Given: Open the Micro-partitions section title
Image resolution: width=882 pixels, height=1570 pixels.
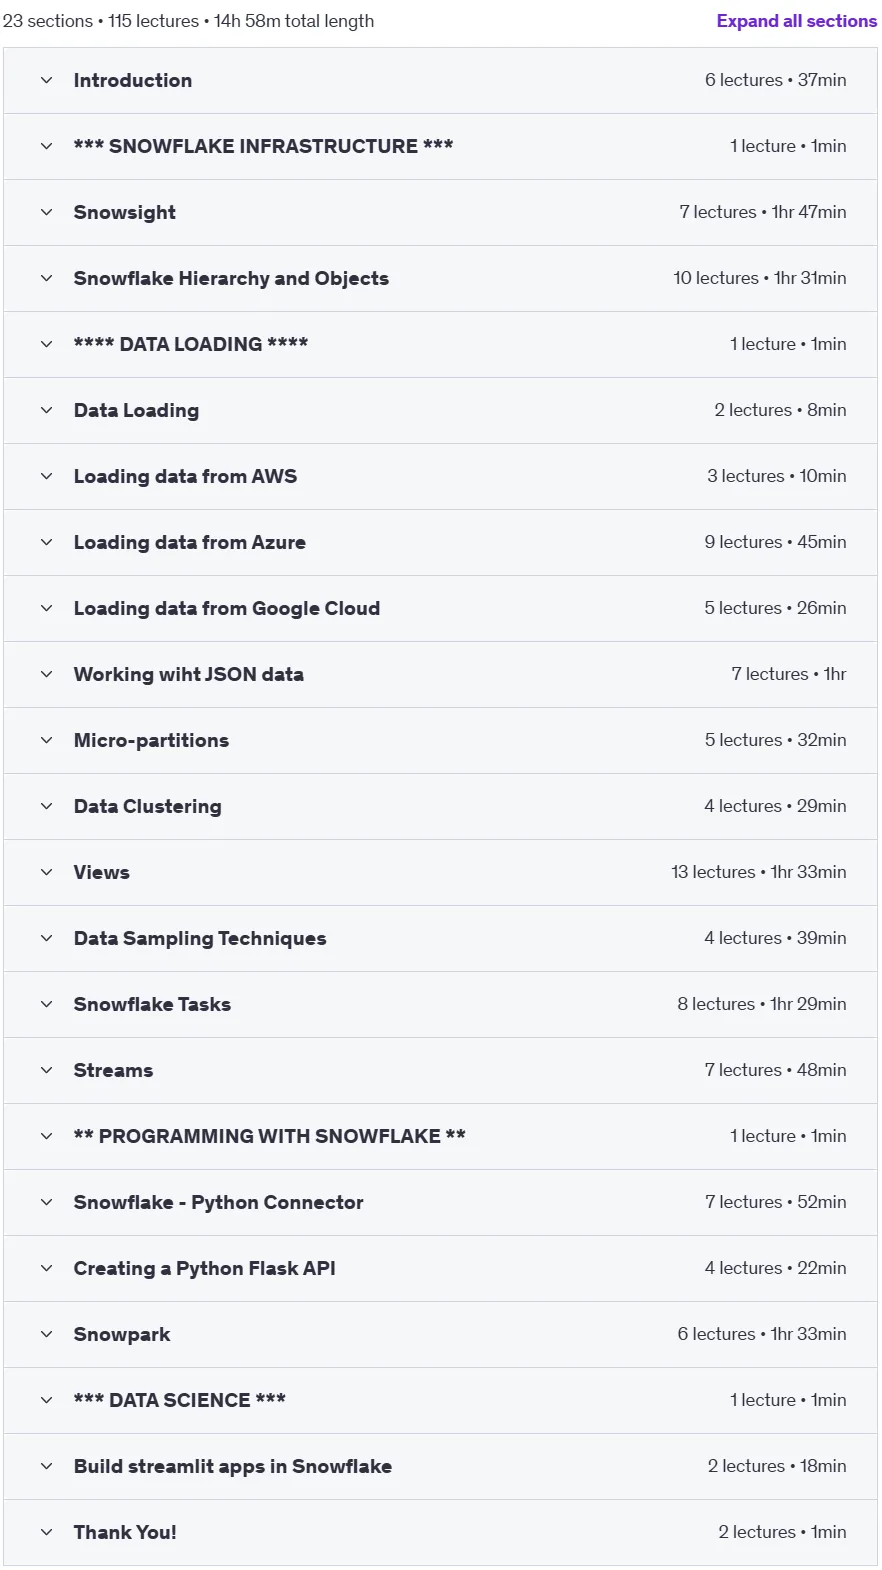Looking at the screenshot, I should 151,740.
